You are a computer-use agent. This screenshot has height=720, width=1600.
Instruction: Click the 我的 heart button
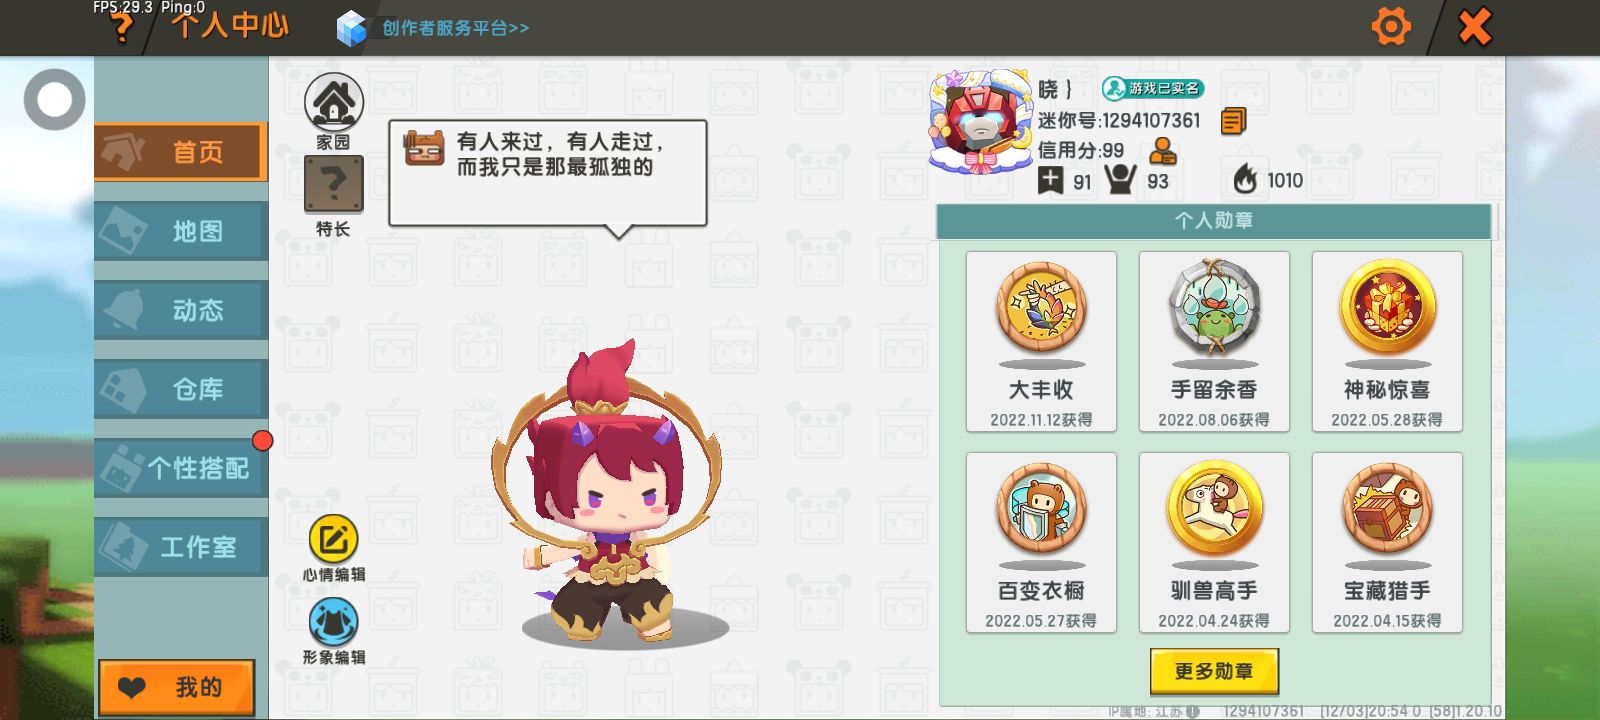tap(177, 687)
